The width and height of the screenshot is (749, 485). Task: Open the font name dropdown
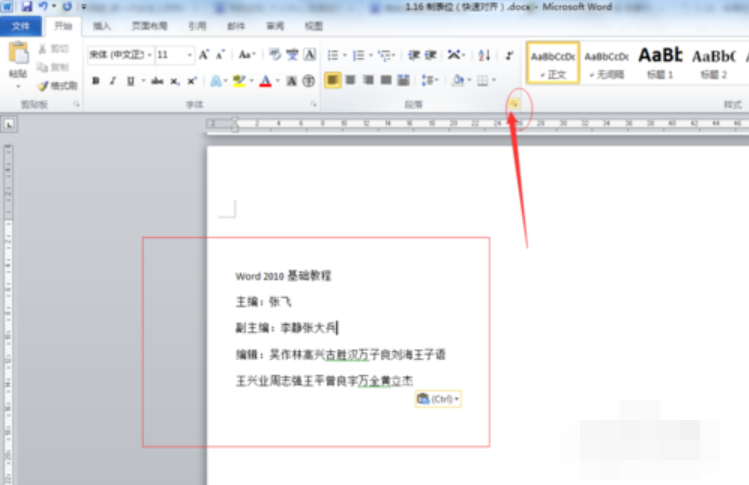[120, 55]
